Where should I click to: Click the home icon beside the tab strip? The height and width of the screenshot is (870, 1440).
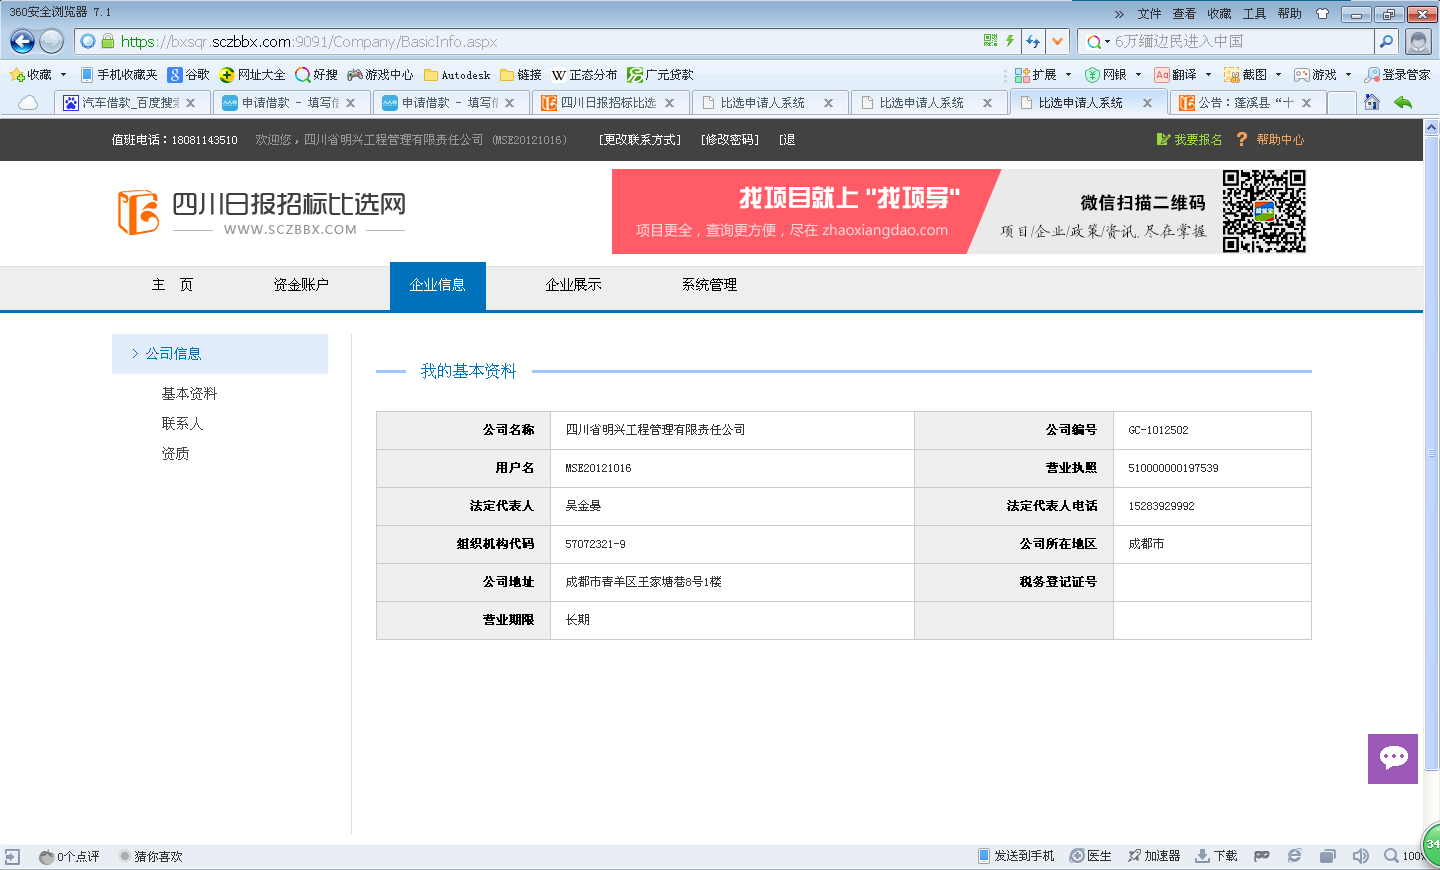(x=1372, y=102)
